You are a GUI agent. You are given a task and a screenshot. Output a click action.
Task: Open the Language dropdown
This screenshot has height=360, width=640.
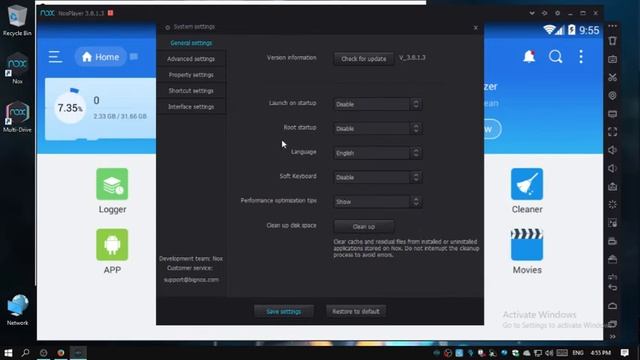pos(378,153)
